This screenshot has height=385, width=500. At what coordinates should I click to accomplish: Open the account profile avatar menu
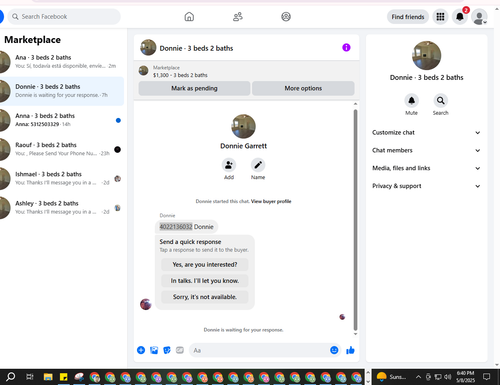[x=479, y=17]
